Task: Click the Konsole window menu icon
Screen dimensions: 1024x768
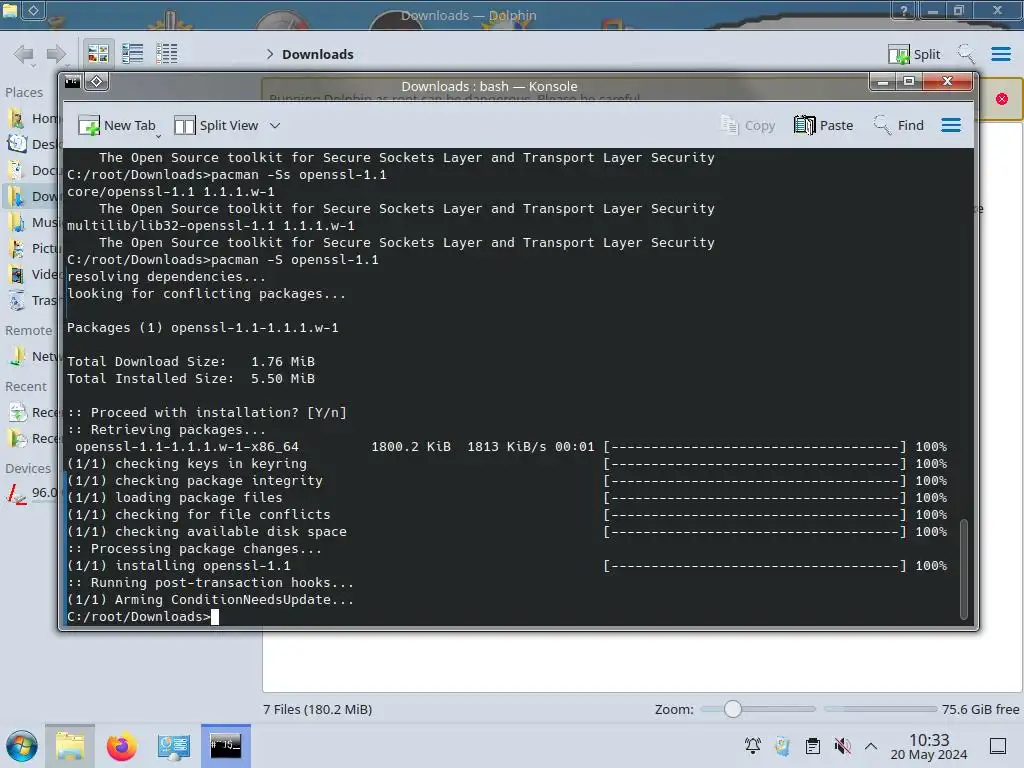Action: (x=72, y=82)
